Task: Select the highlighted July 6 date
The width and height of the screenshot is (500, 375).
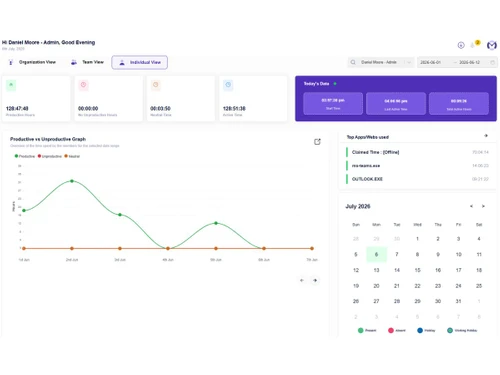Action: (376, 254)
